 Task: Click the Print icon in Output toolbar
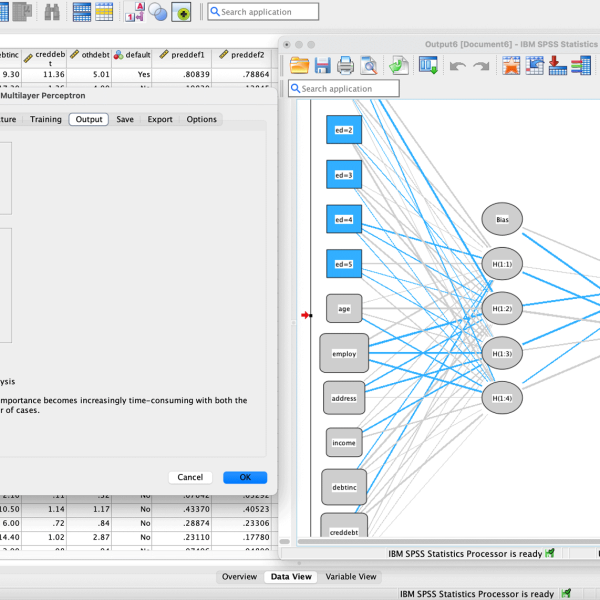345,66
